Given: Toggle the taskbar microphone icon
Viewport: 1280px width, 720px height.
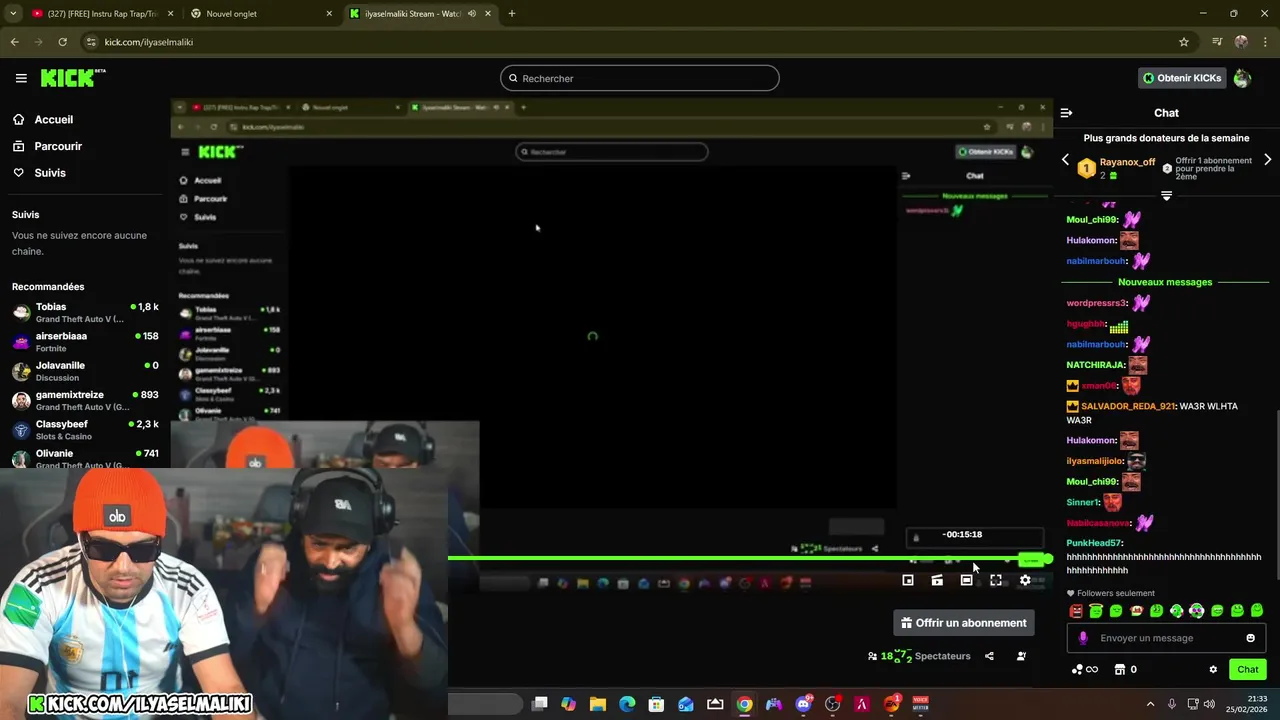Looking at the screenshot, I should point(1171,704).
